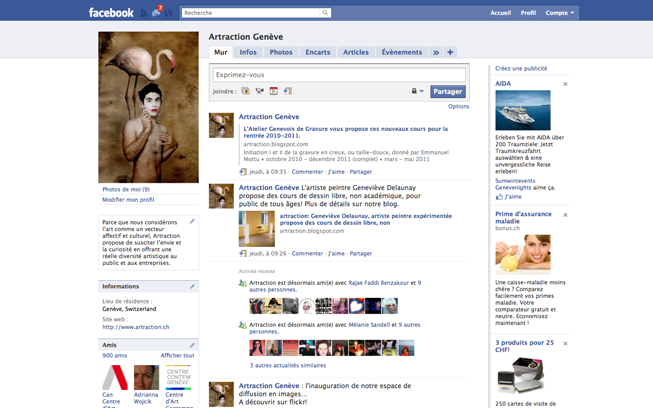
Task: Switch to the Photos tab
Action: click(x=281, y=52)
